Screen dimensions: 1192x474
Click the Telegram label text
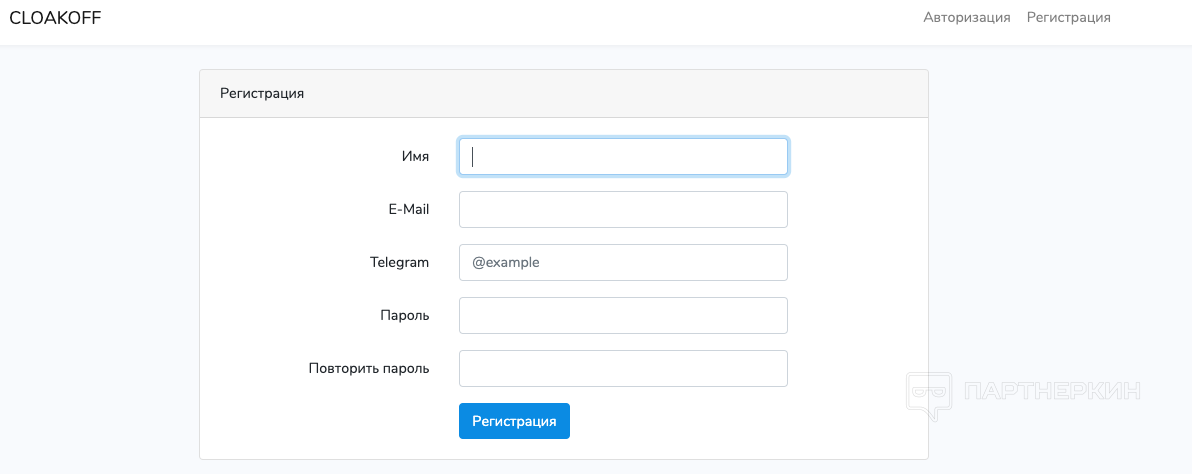click(x=399, y=263)
